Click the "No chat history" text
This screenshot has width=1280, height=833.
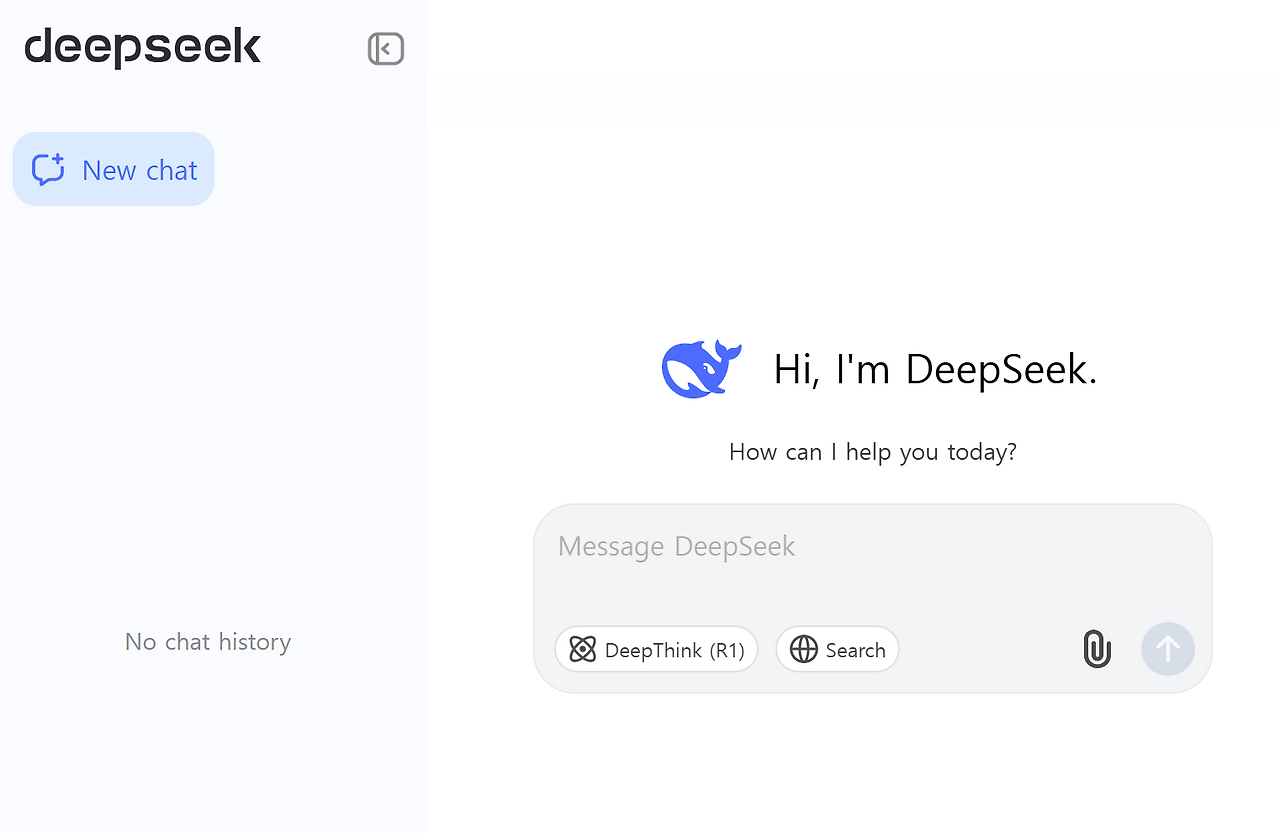click(208, 642)
